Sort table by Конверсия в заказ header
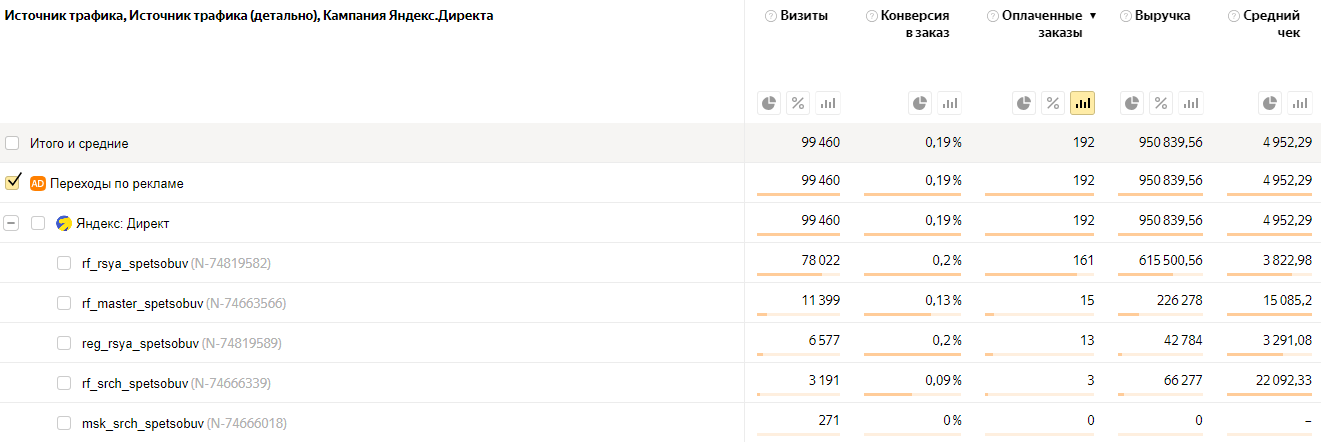The width and height of the screenshot is (1321, 442). click(x=915, y=24)
